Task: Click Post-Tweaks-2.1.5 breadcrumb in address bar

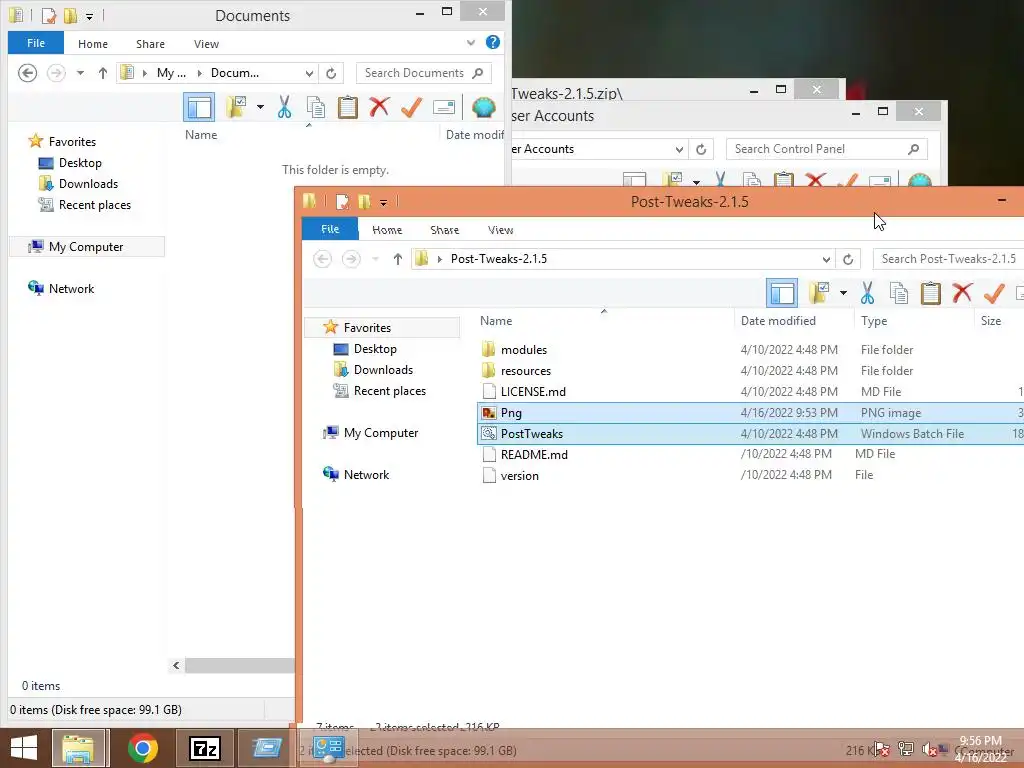Action: [x=499, y=259]
